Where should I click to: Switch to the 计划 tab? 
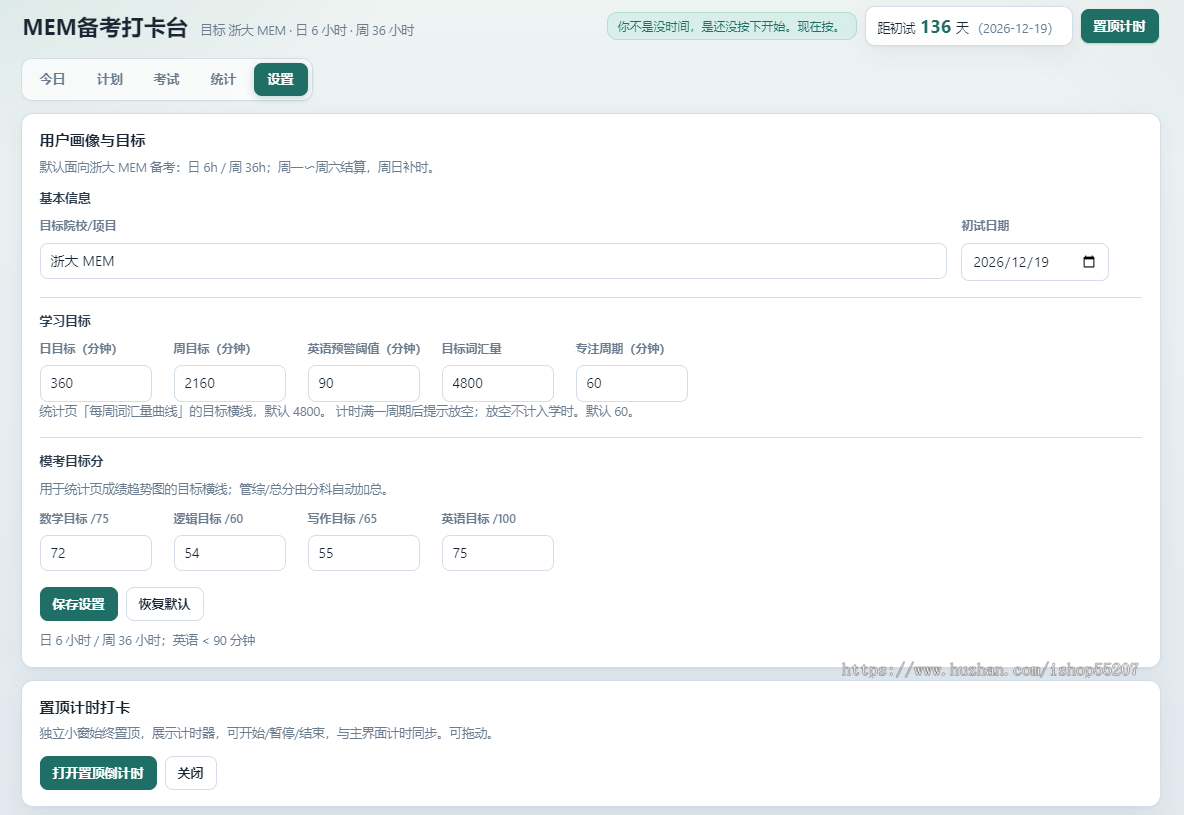pos(109,79)
